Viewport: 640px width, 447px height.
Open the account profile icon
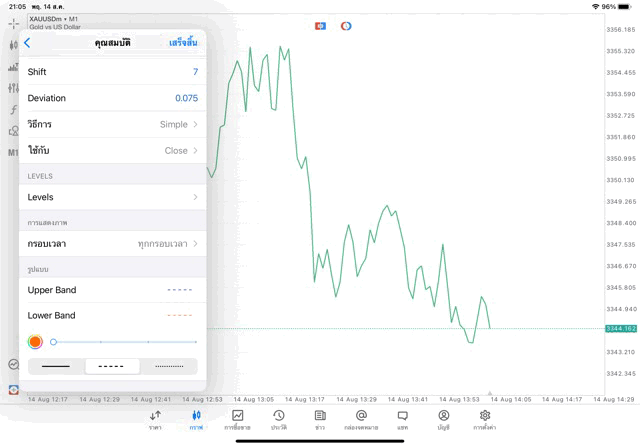coord(443,419)
